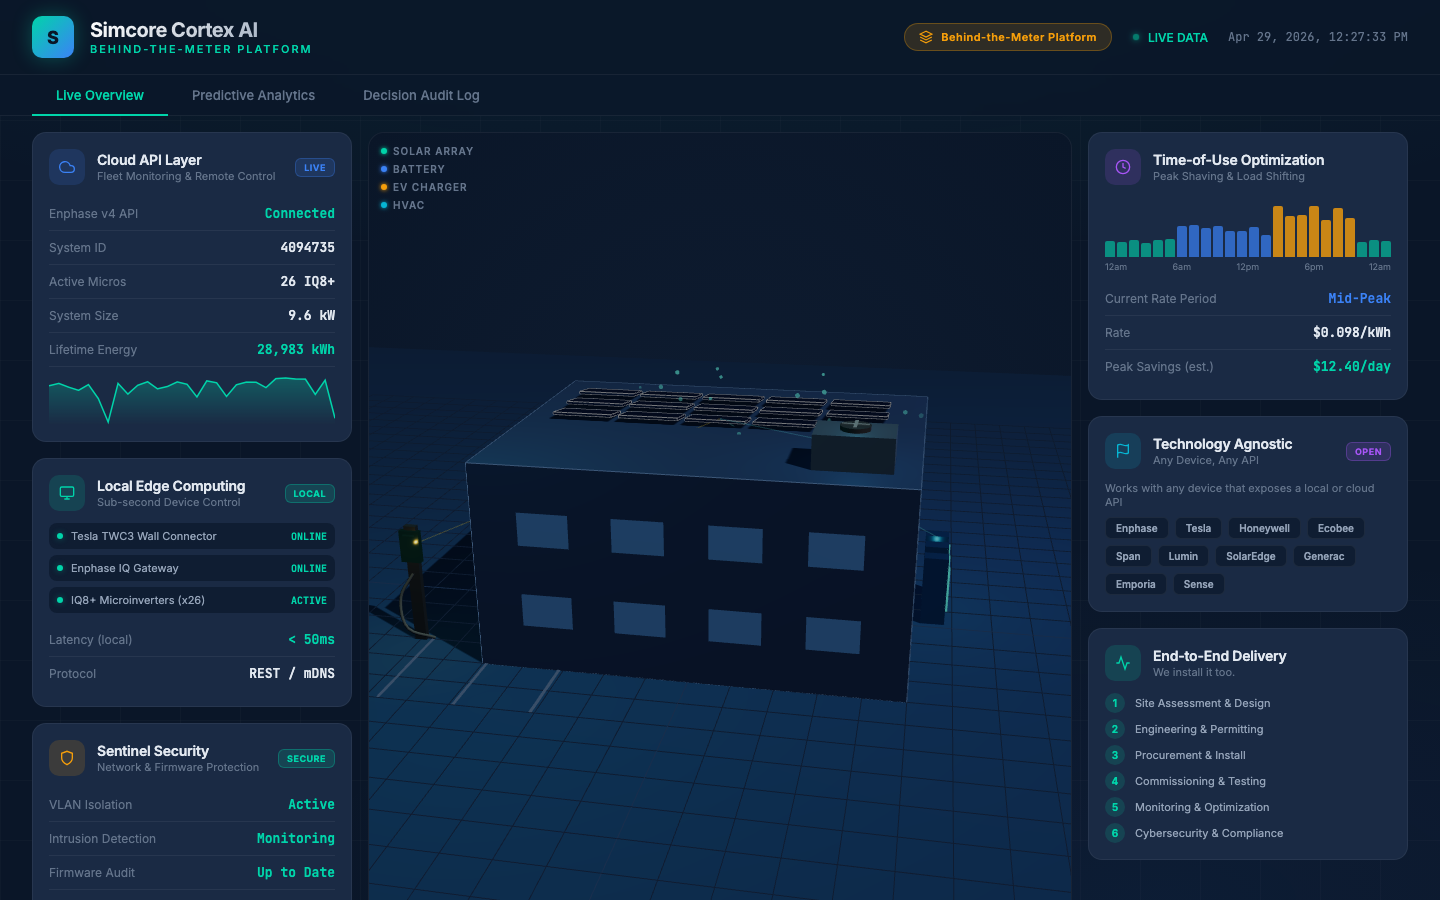This screenshot has width=1440, height=900.
Task: Click the pulse icon on End-to-End Delivery
Action: tap(1122, 662)
